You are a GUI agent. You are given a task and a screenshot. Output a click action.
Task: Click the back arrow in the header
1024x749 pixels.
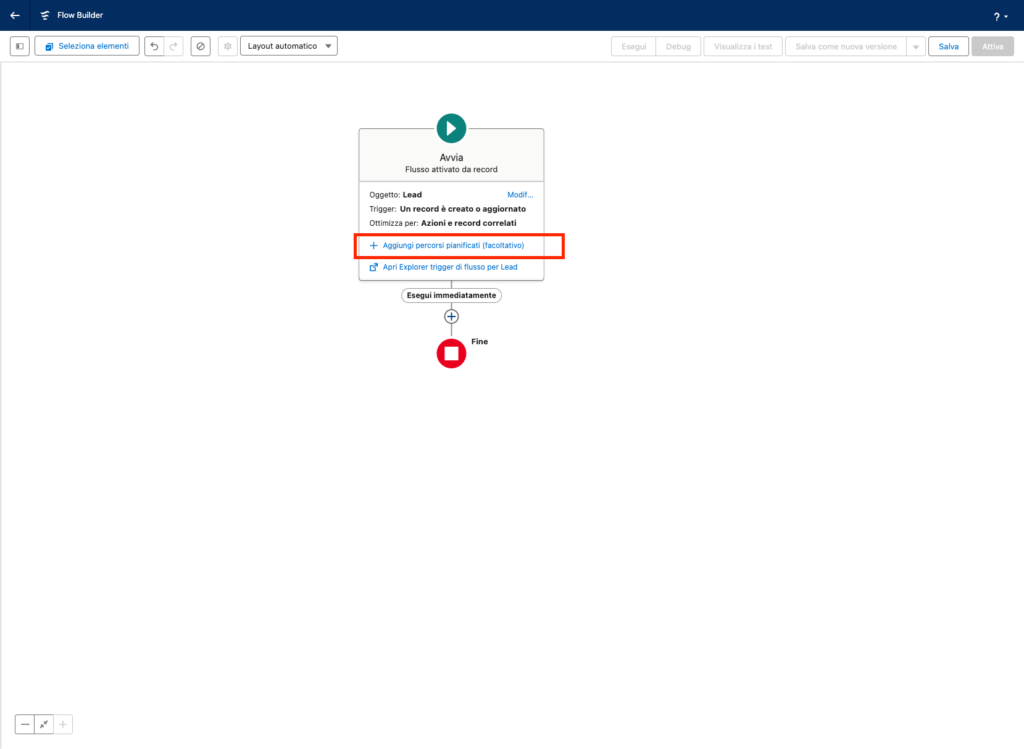click(x=15, y=15)
